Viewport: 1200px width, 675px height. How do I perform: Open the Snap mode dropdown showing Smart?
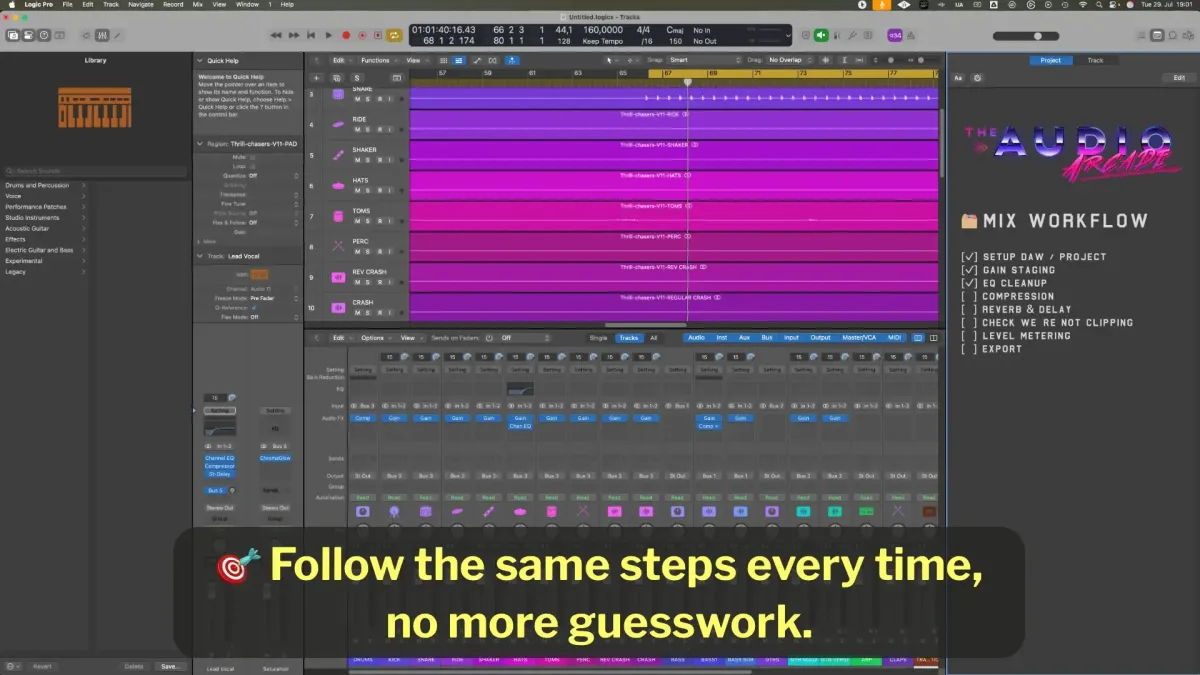point(705,60)
